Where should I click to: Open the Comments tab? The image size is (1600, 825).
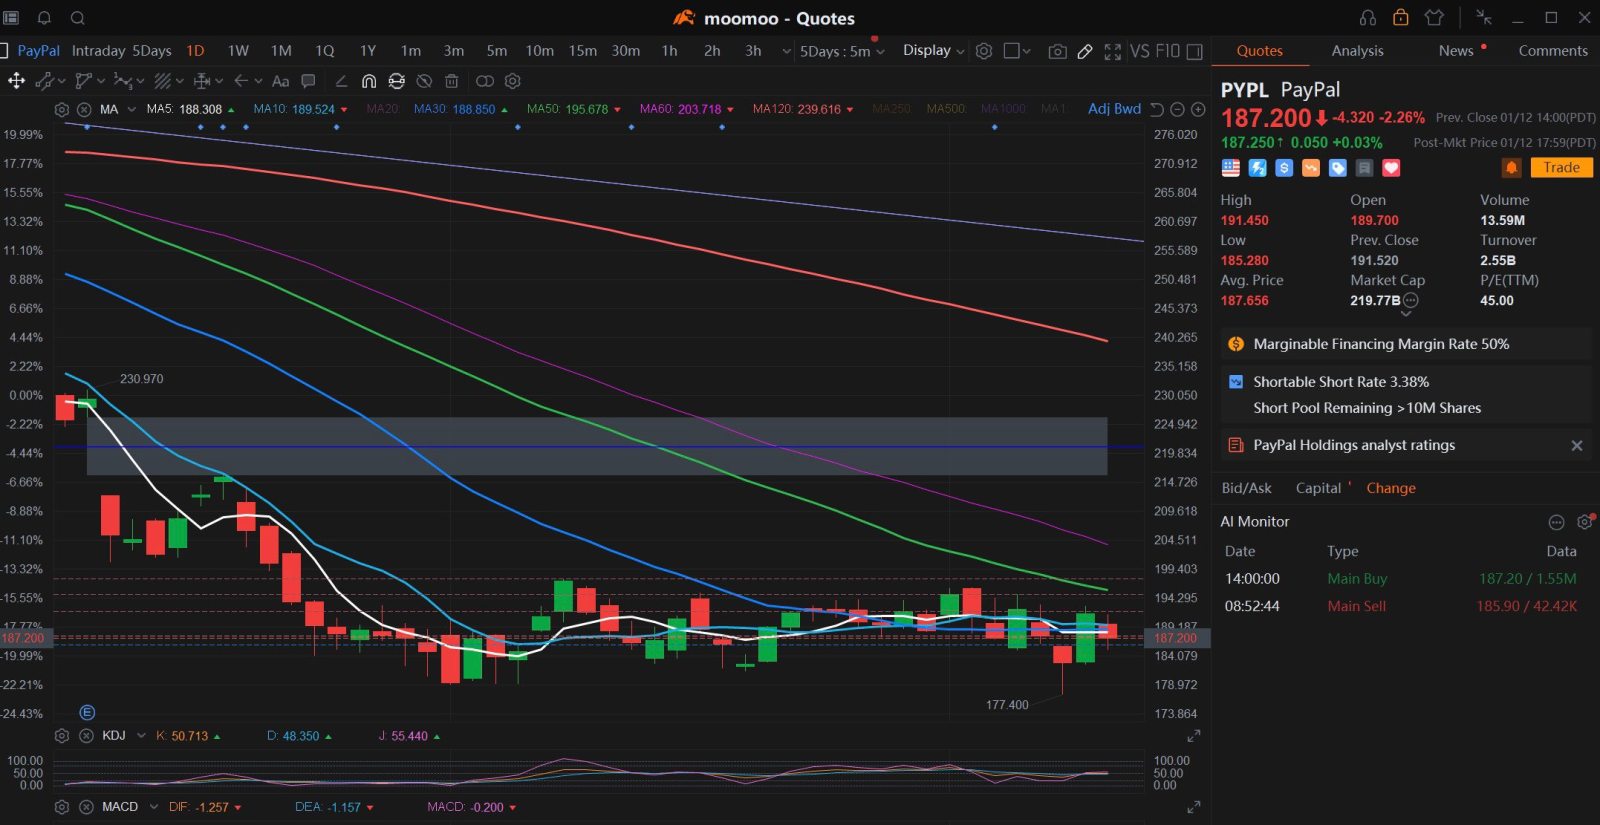coord(1553,51)
